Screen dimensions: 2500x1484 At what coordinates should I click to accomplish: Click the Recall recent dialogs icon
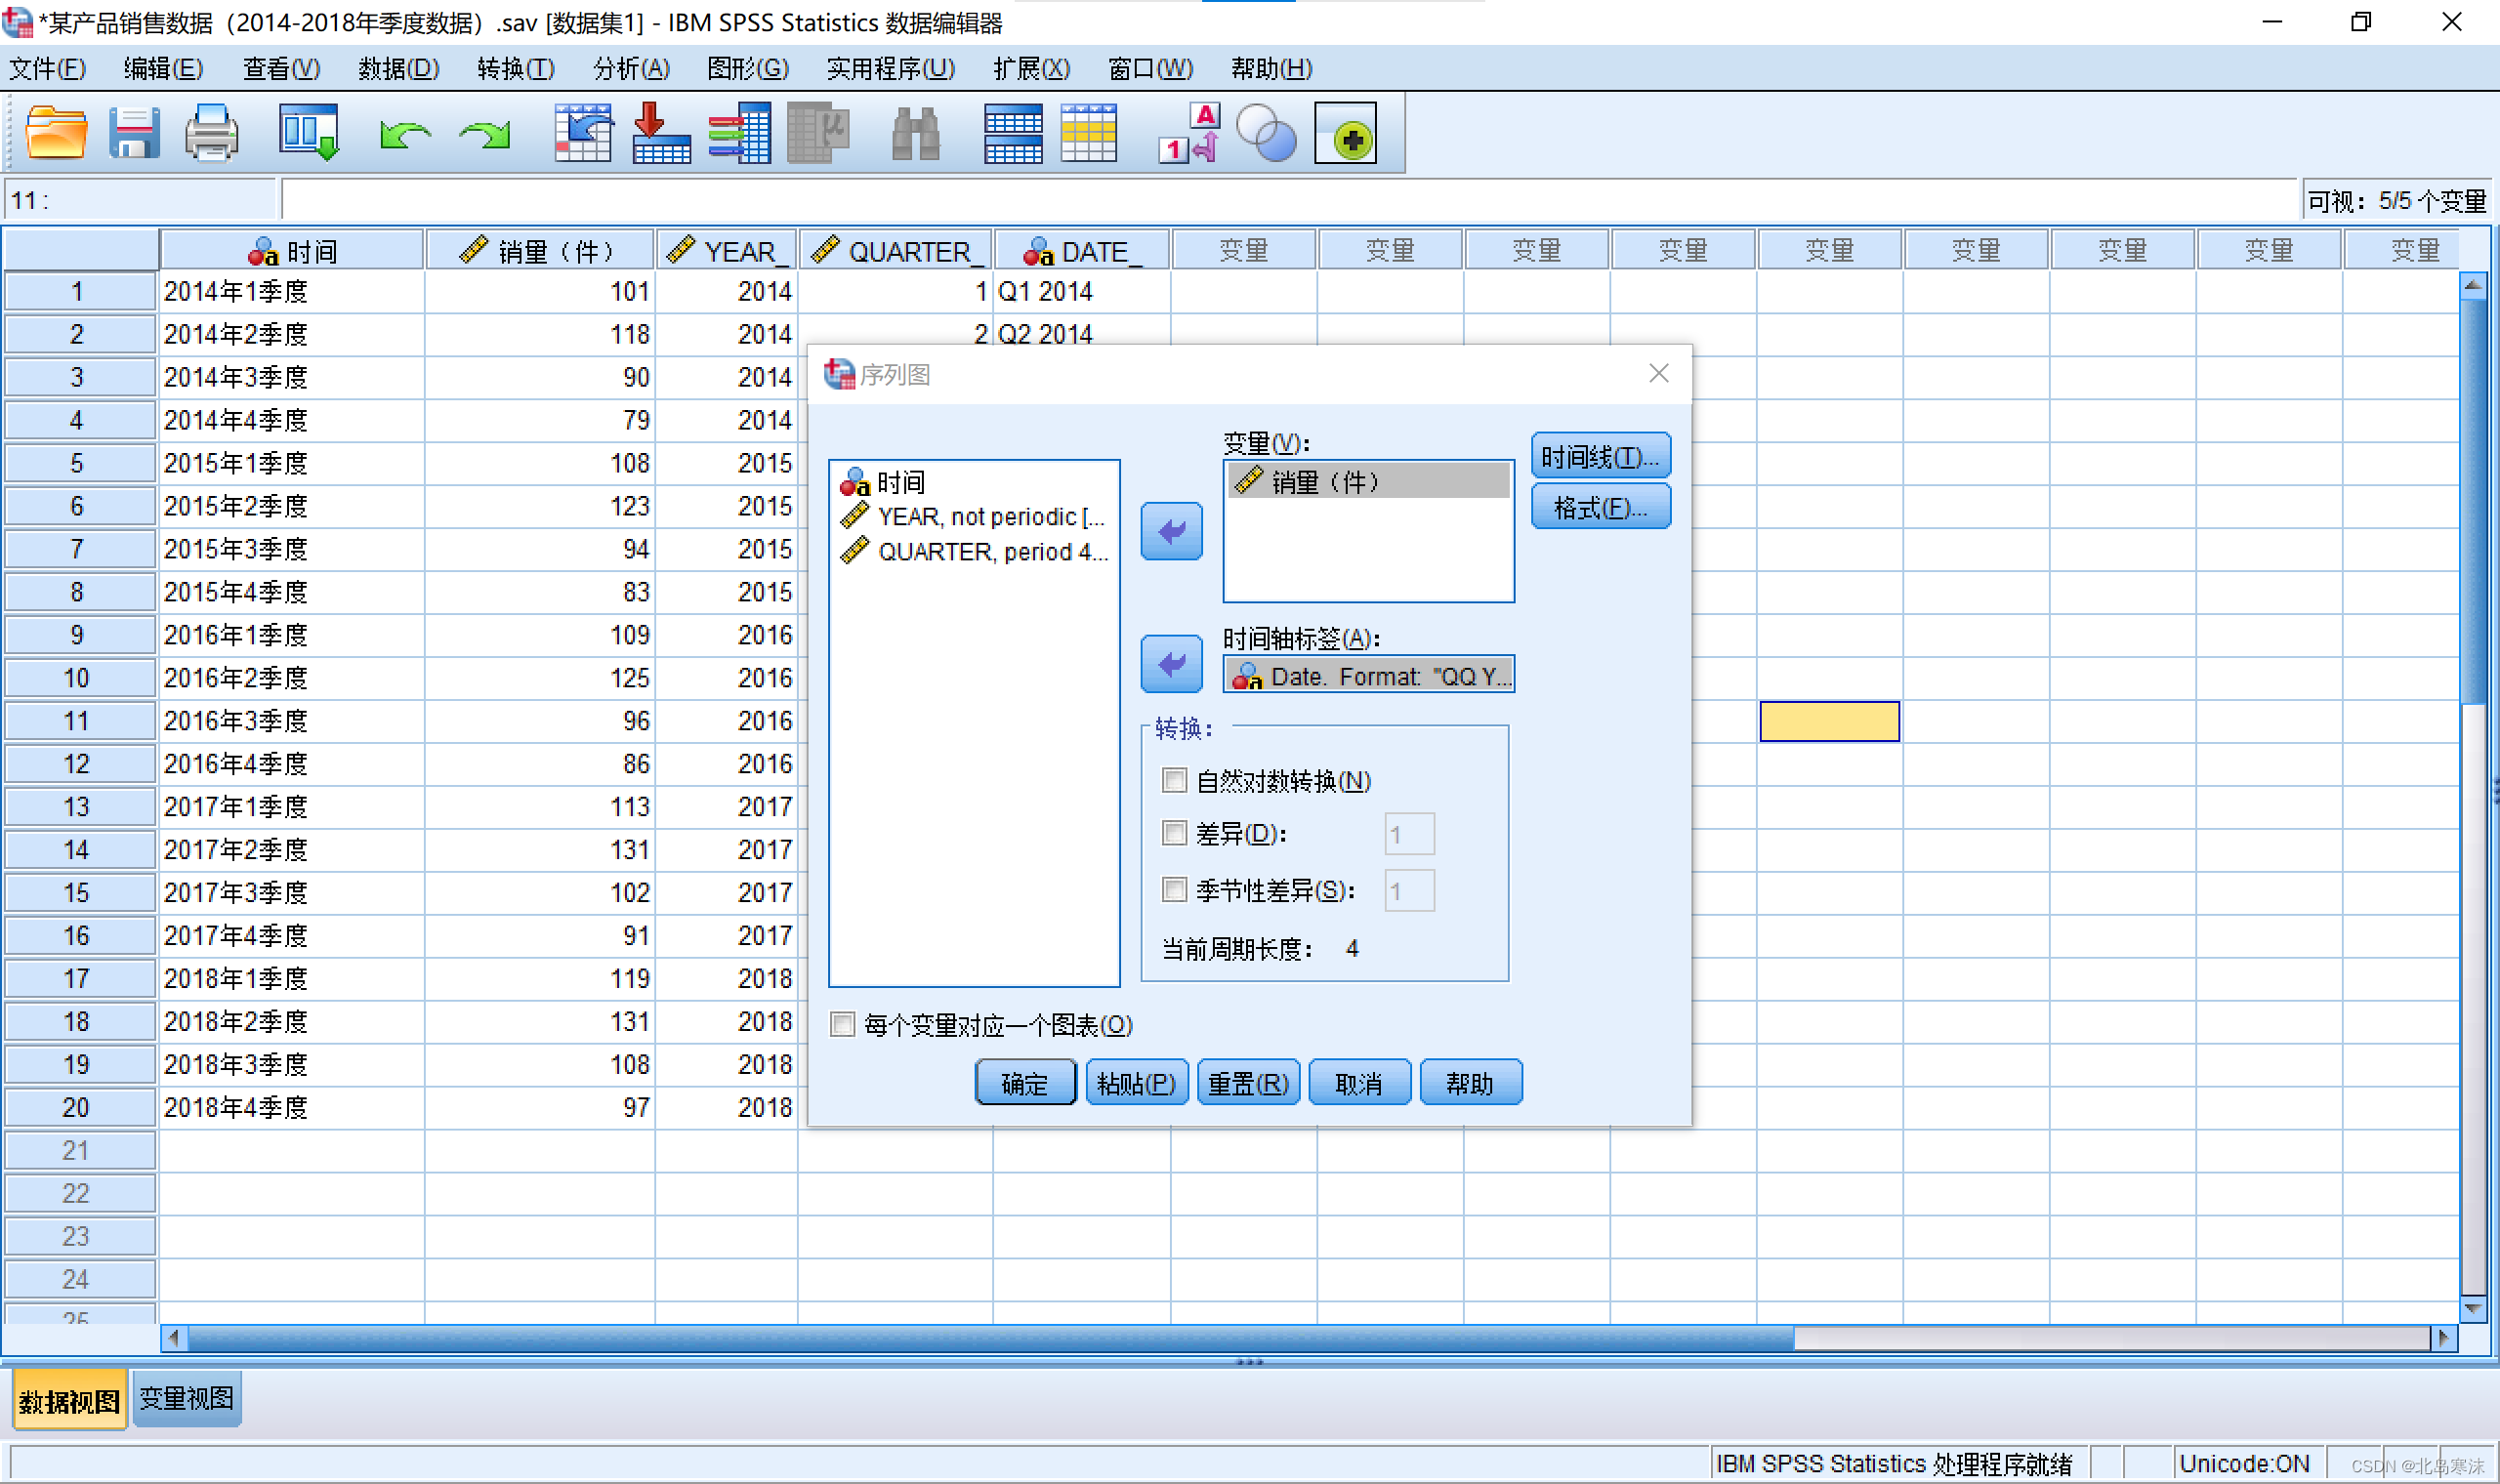[308, 133]
